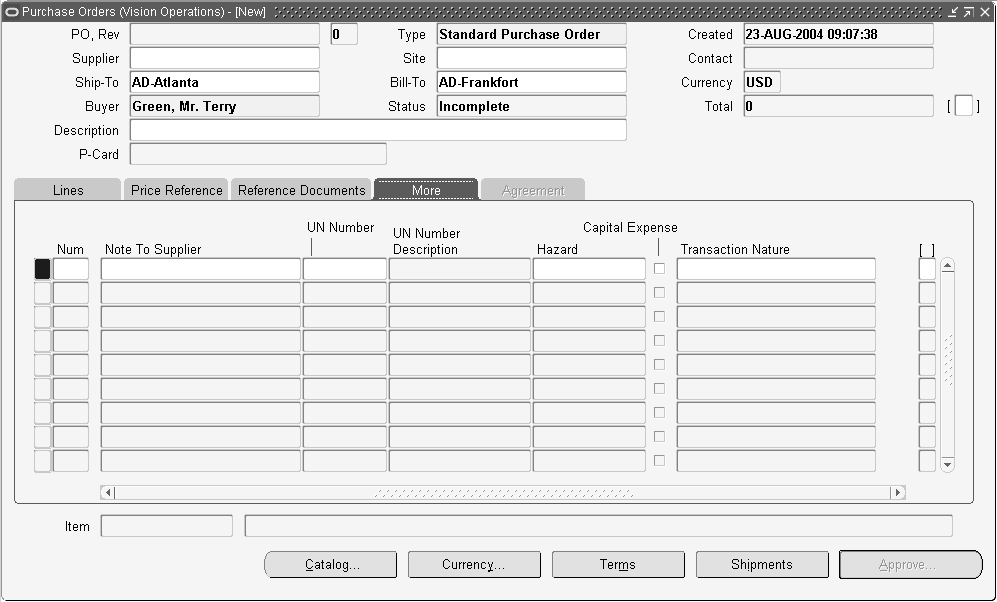Maximize the Purchase Orders window
This screenshot has width=997, height=602.
point(968,12)
